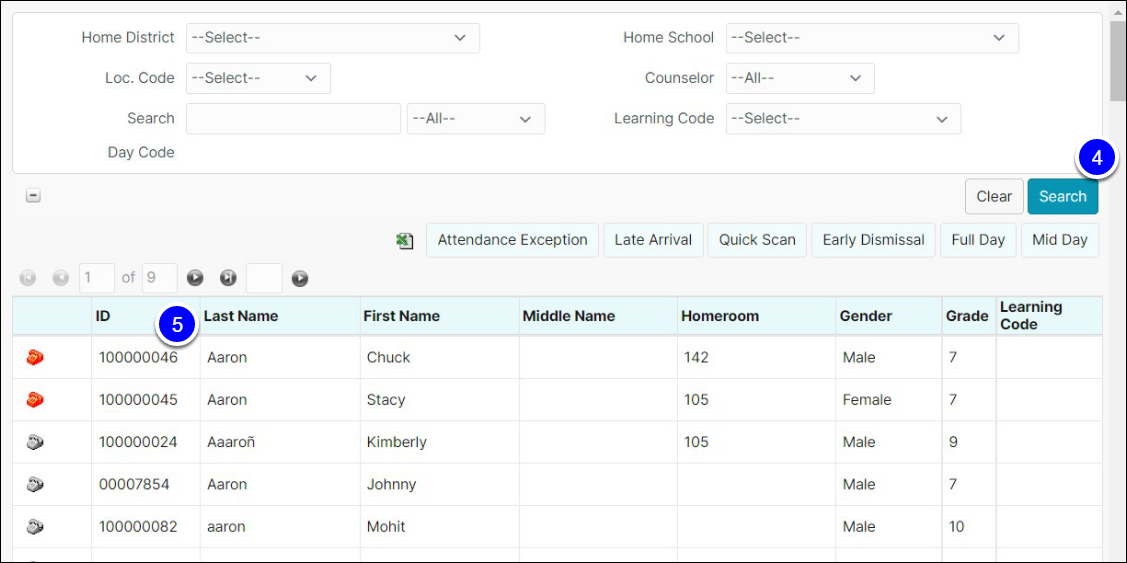This screenshot has height=563, width=1127.
Task: Open the Home School dropdown
Action: click(872, 38)
